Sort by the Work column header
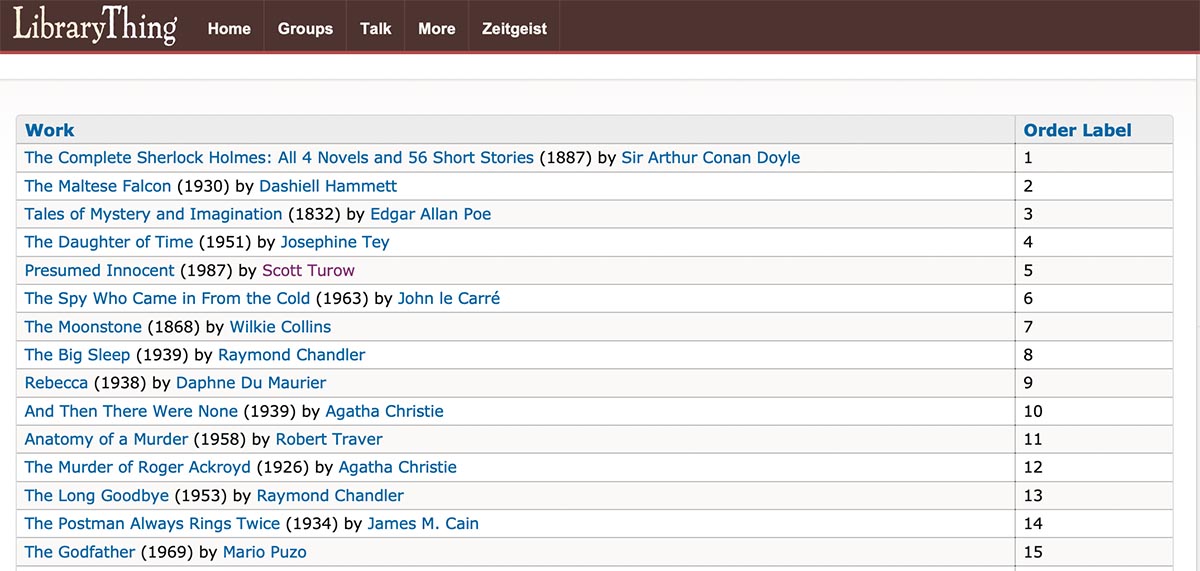 coord(50,130)
